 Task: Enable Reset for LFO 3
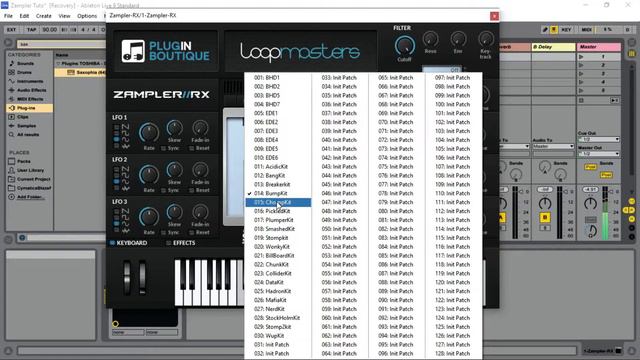pyautogui.click(x=191, y=232)
